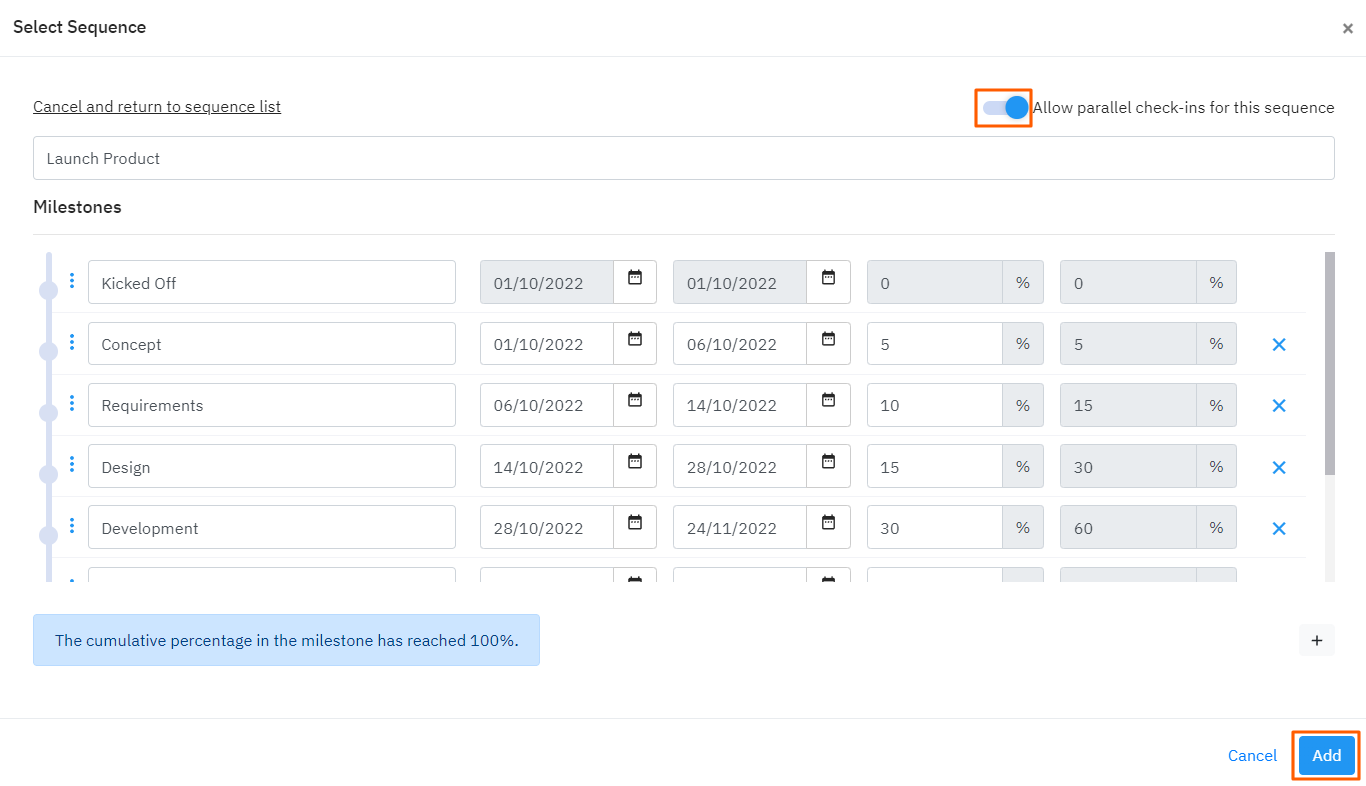Open the Kicked Off end date calendar
Viewport: 1366px width, 786px height.
tap(828, 282)
